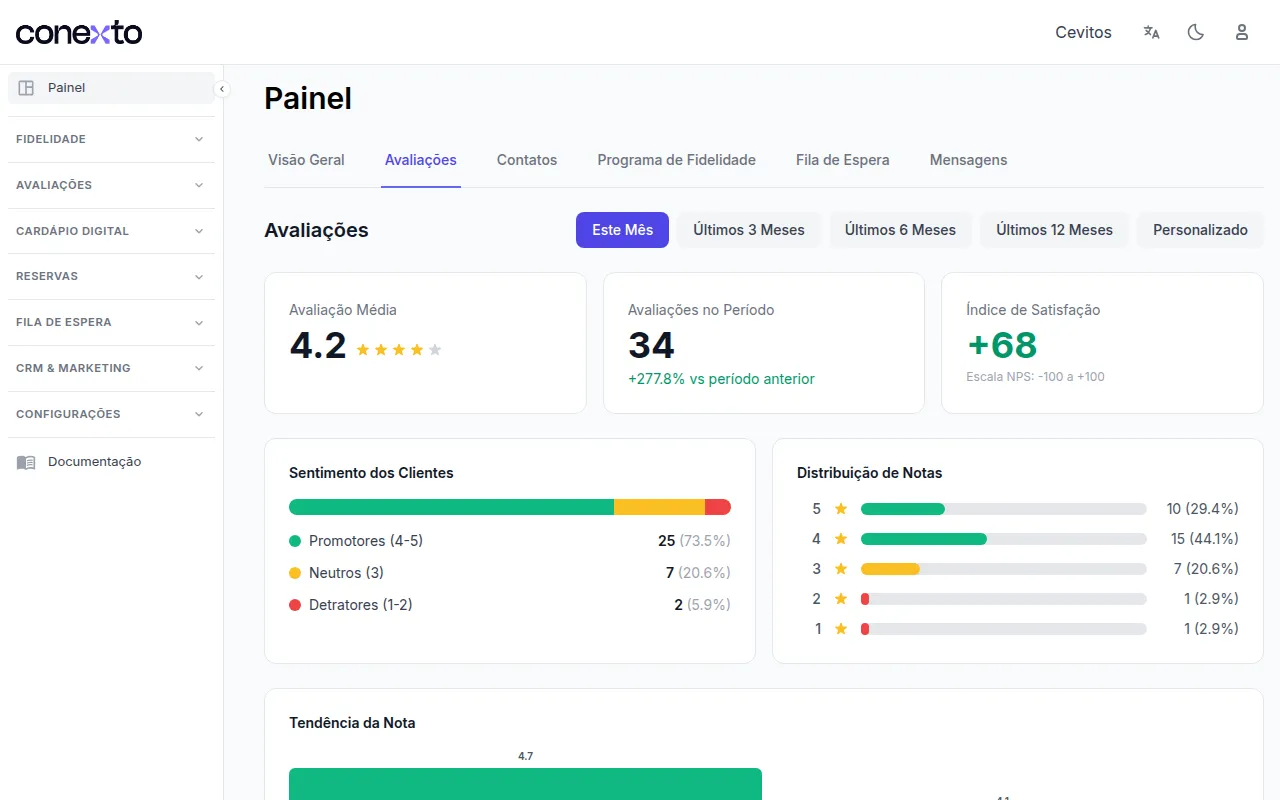
Task: Select the Este Mês period filter
Action: point(622,230)
